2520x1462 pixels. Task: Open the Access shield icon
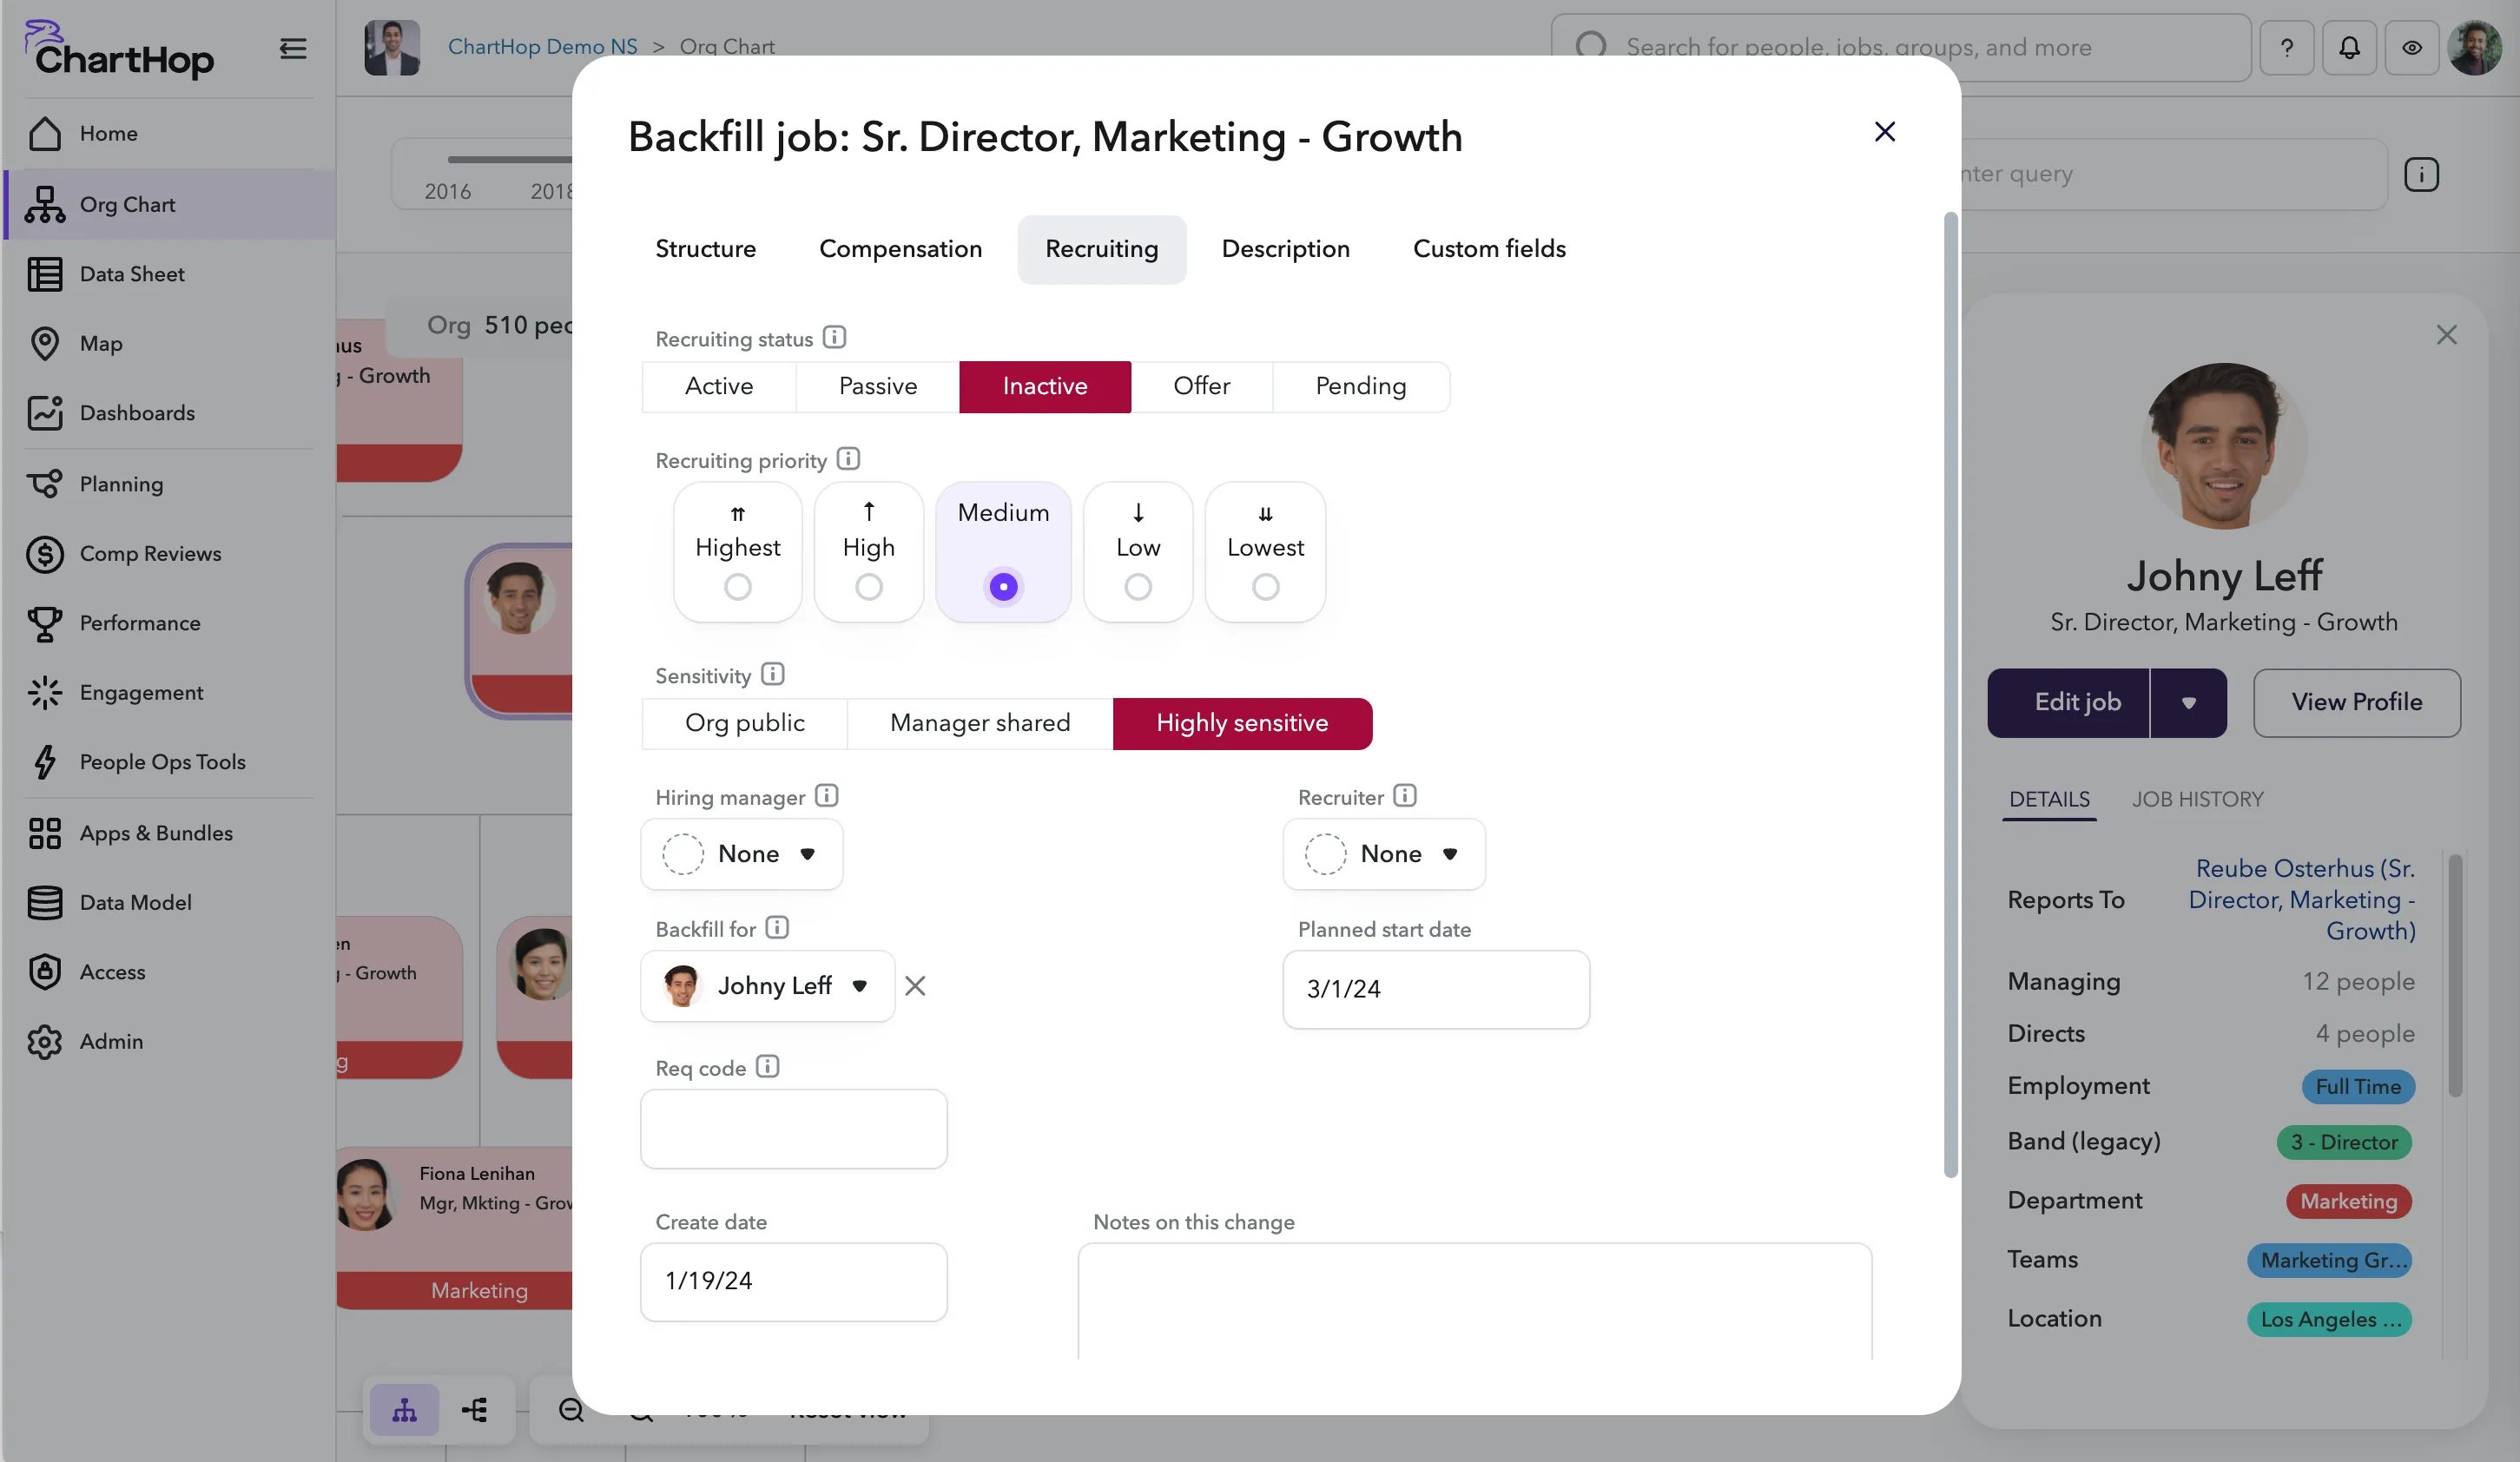45,972
